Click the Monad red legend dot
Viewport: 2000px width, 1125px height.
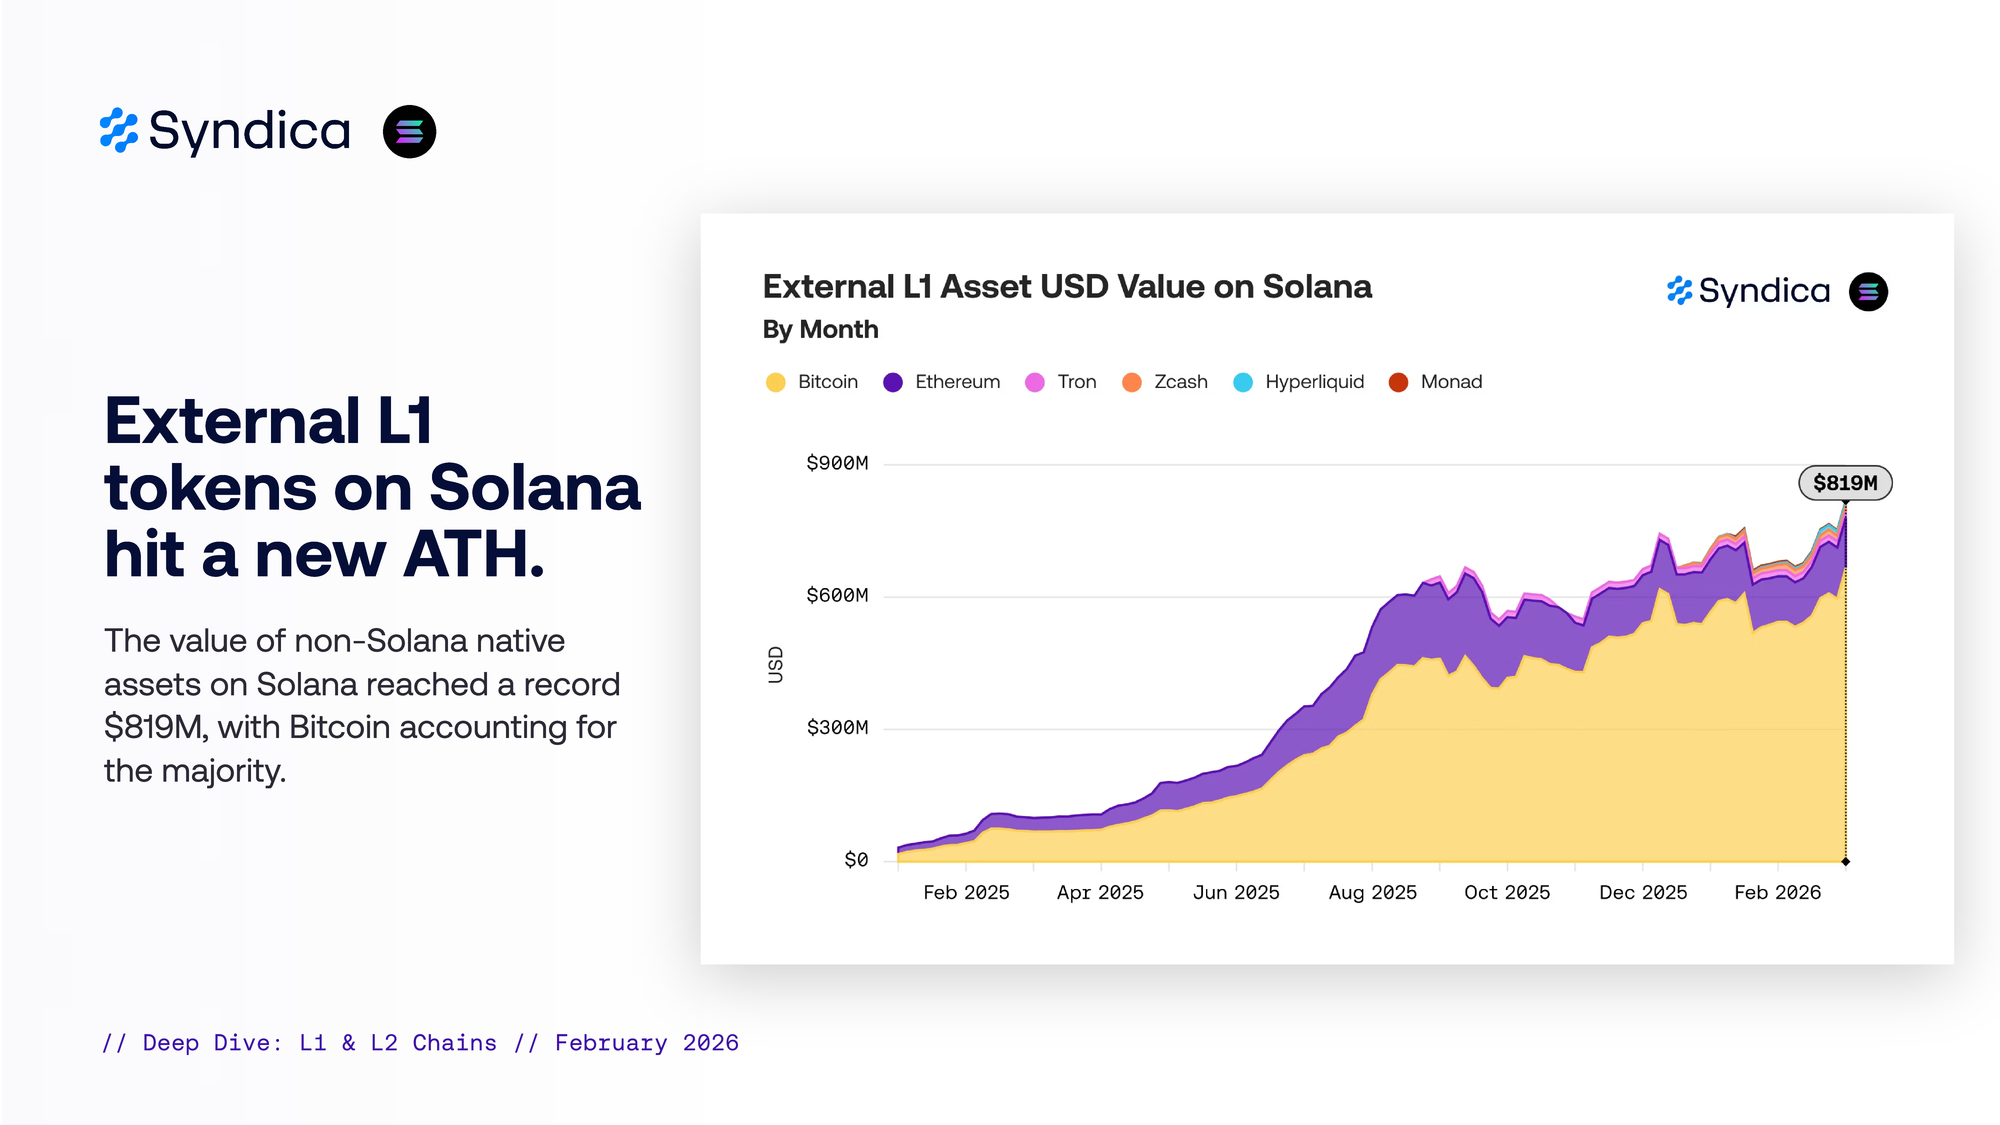[x=1398, y=382]
